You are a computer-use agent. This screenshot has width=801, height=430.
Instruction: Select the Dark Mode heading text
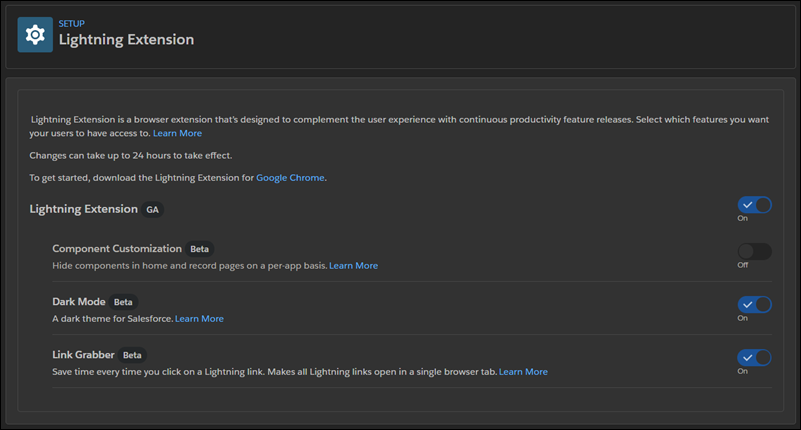(79, 302)
